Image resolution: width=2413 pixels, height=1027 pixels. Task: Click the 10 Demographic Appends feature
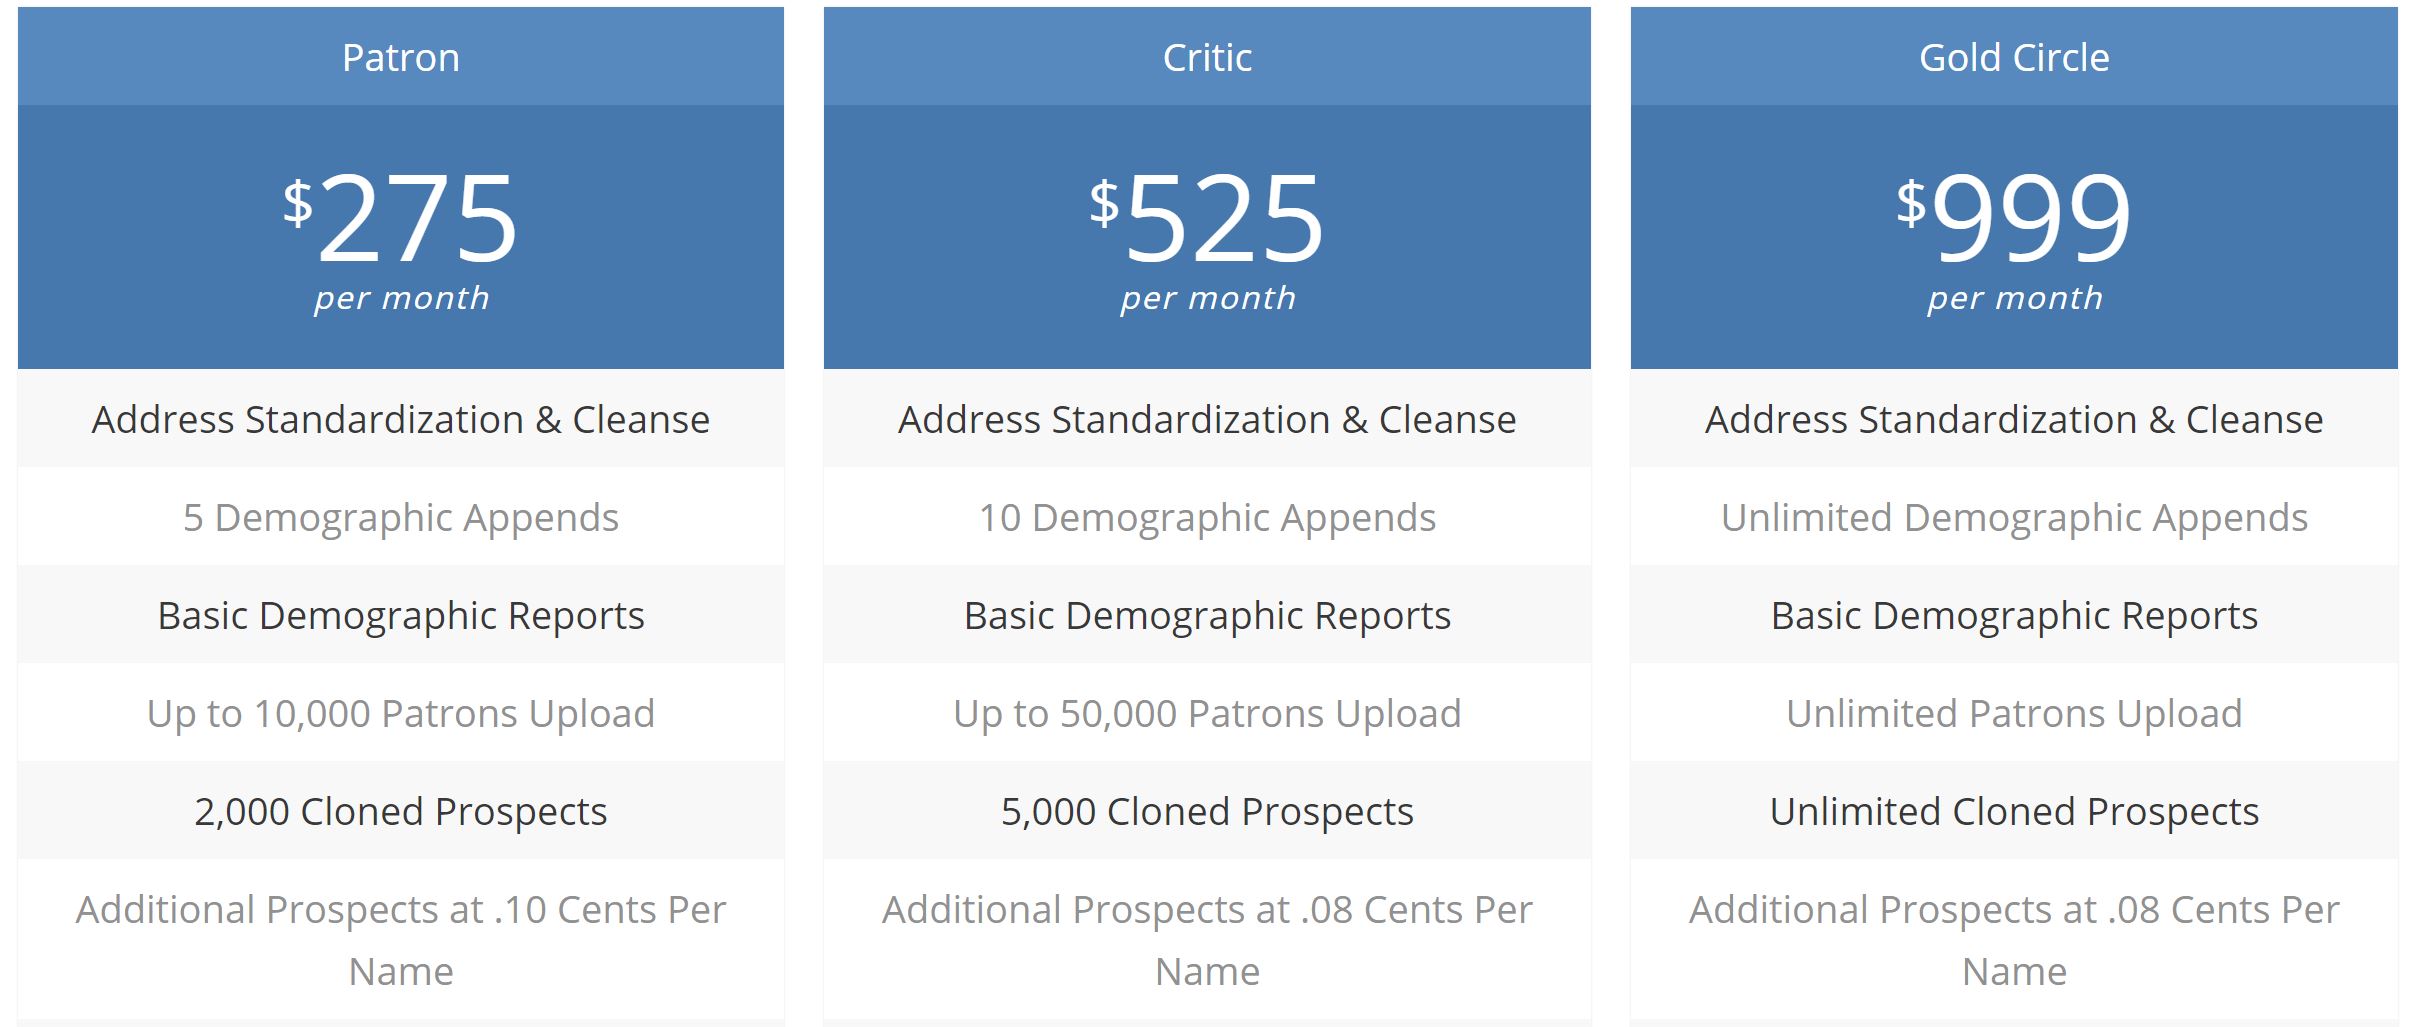click(1207, 518)
